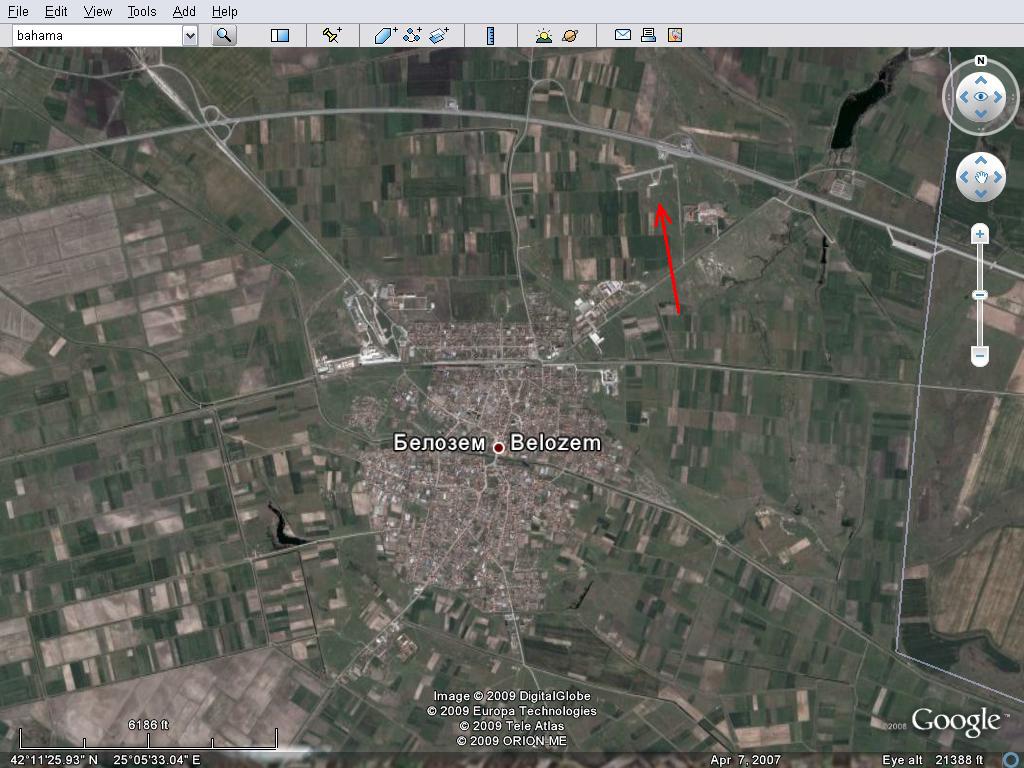Open the File menu
The image size is (1024, 768).
(x=18, y=11)
